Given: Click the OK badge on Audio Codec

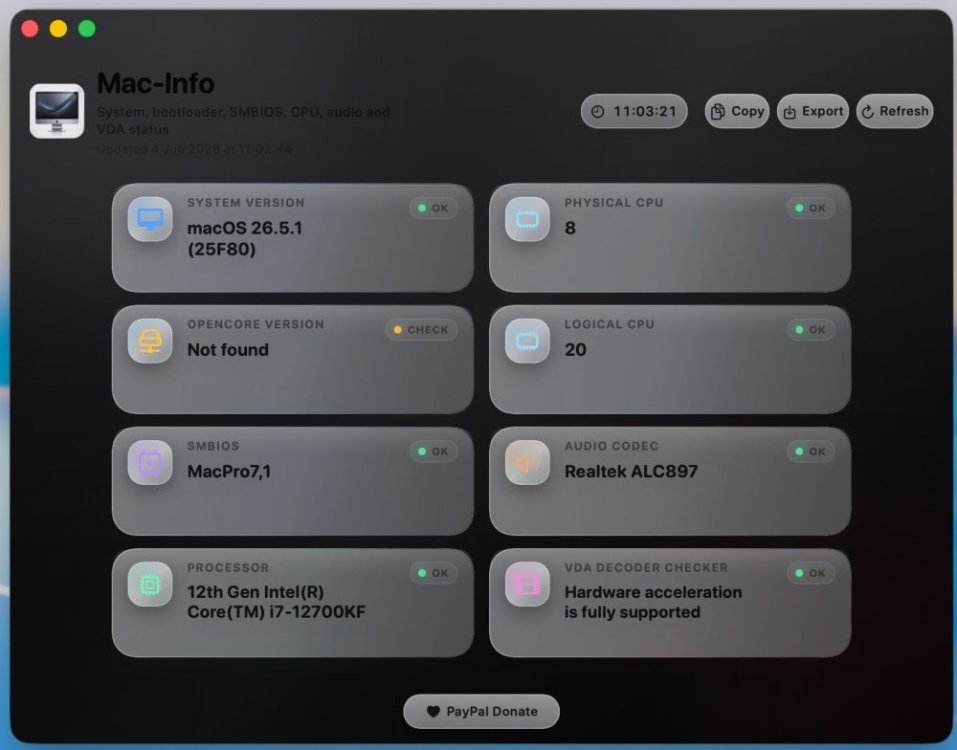Looking at the screenshot, I should 811,452.
